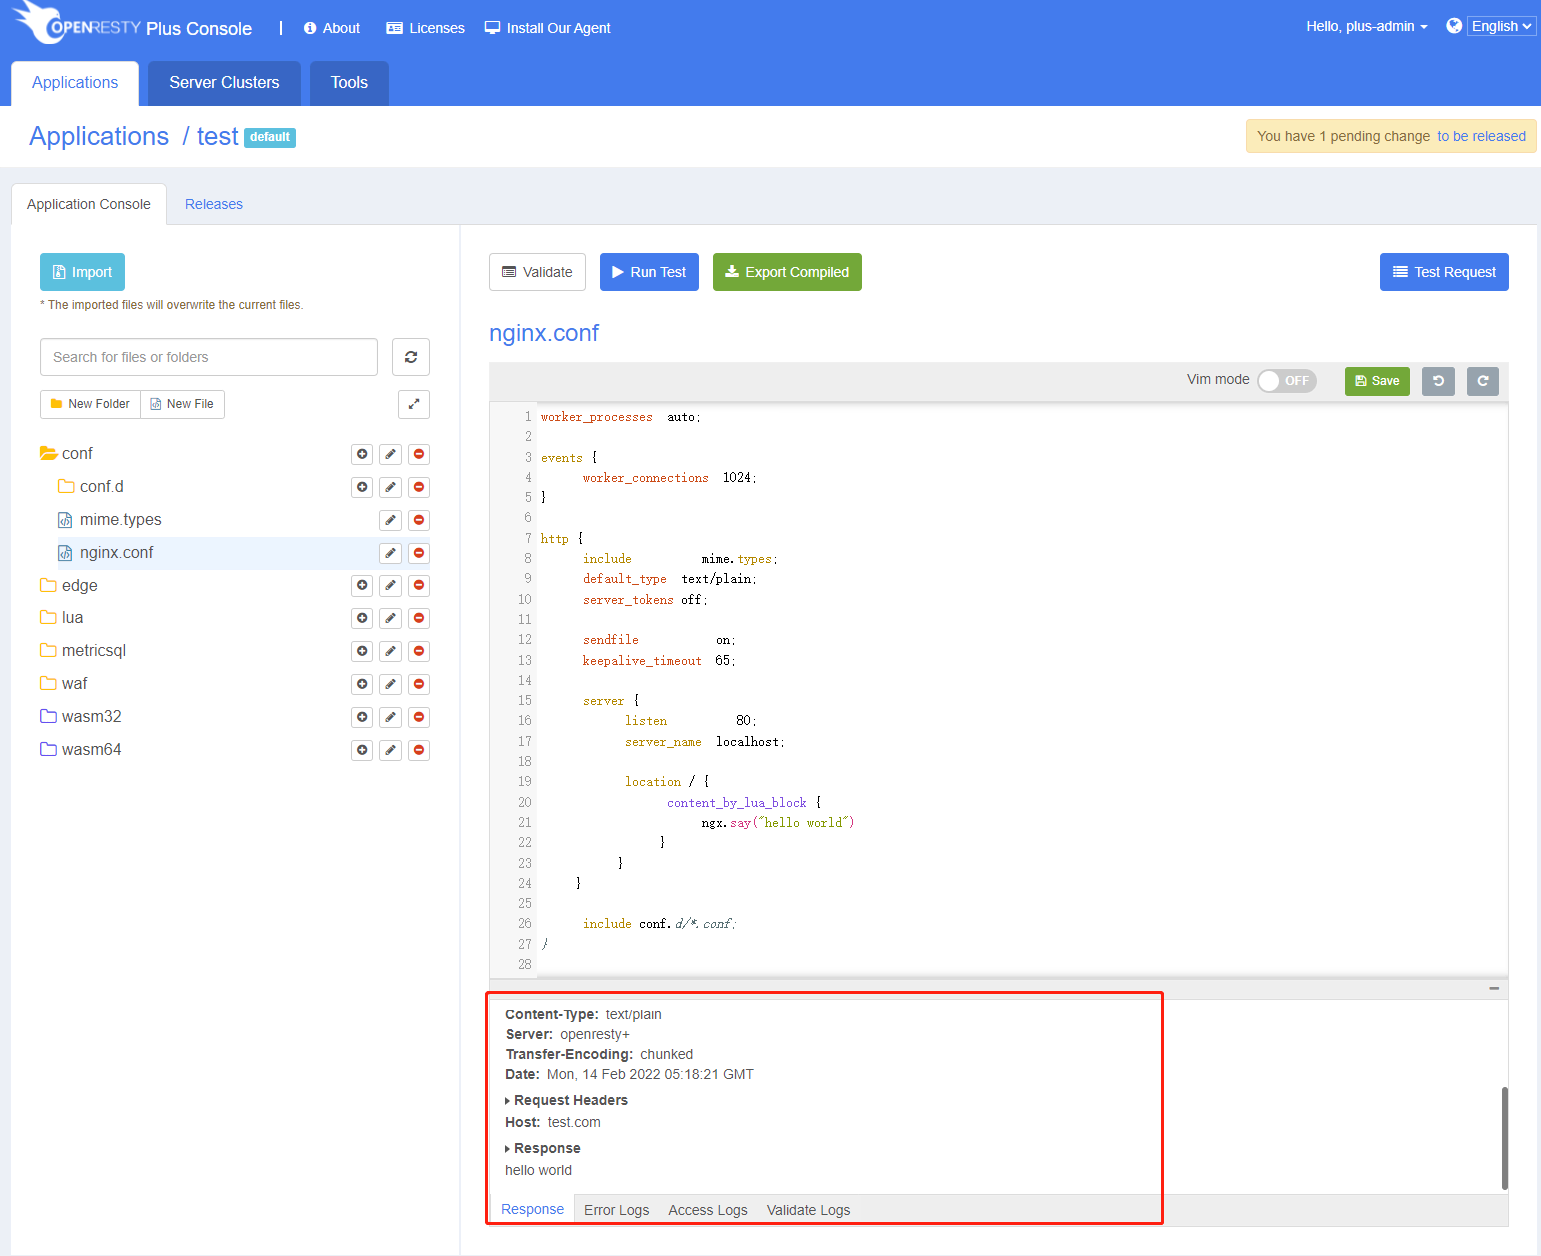Refresh the file list

tap(411, 357)
